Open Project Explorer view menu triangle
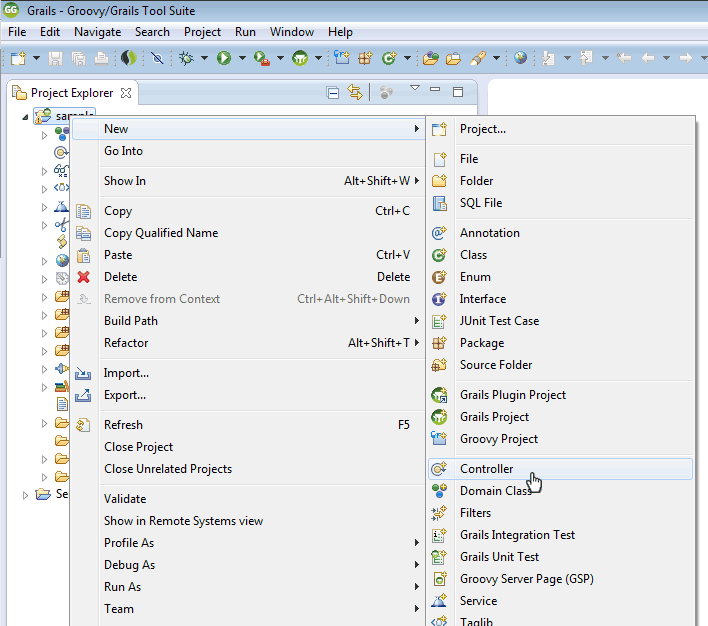The width and height of the screenshot is (708, 626). click(x=415, y=88)
